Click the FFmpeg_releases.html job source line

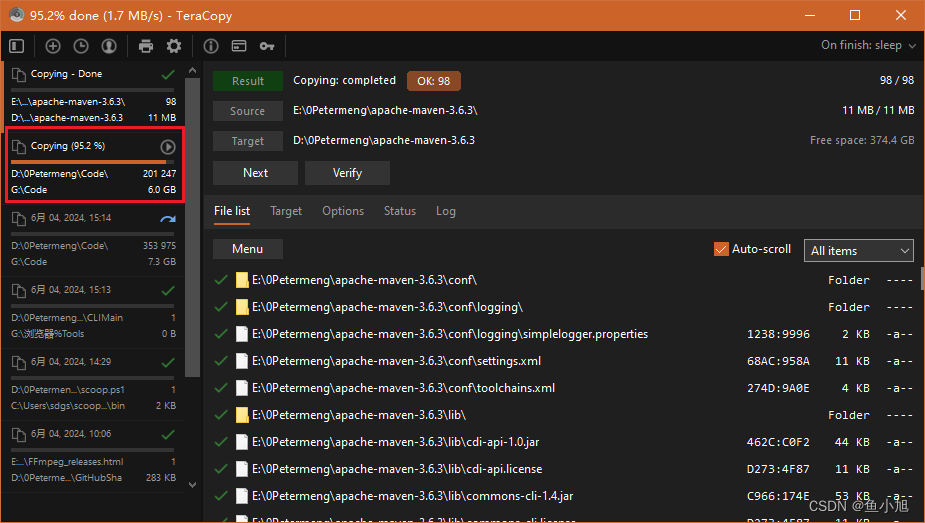[x=67, y=462]
